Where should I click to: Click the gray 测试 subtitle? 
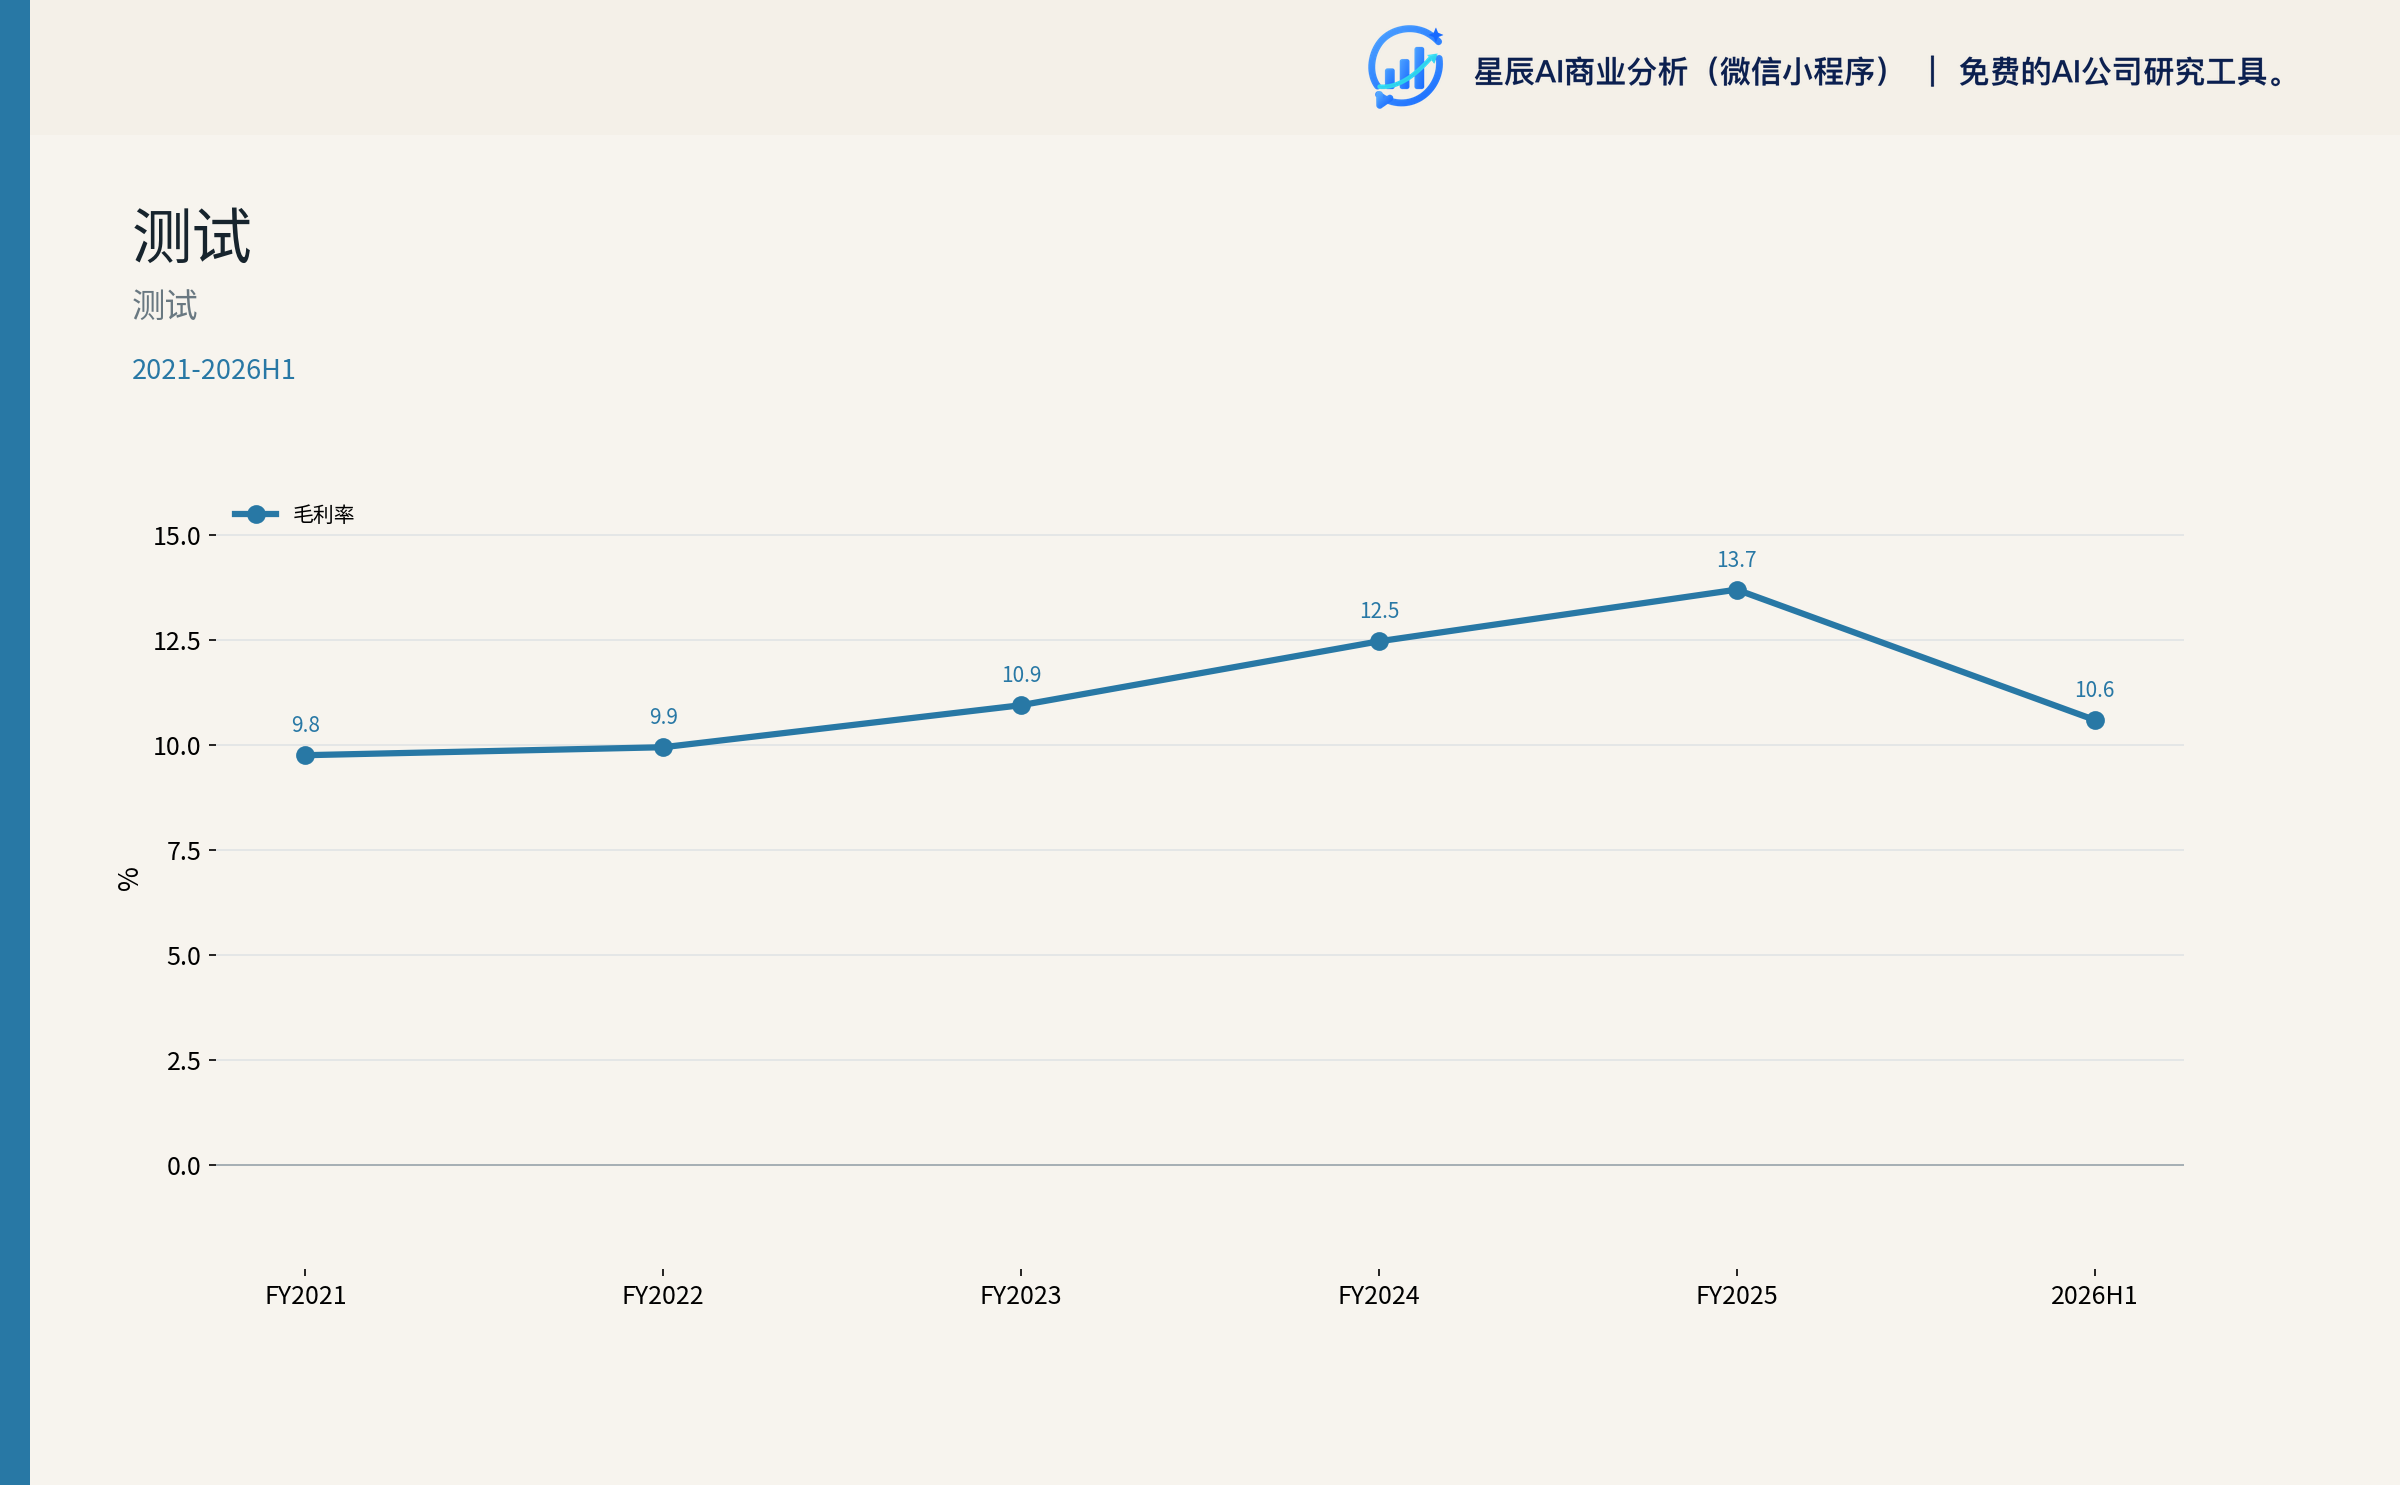[165, 305]
